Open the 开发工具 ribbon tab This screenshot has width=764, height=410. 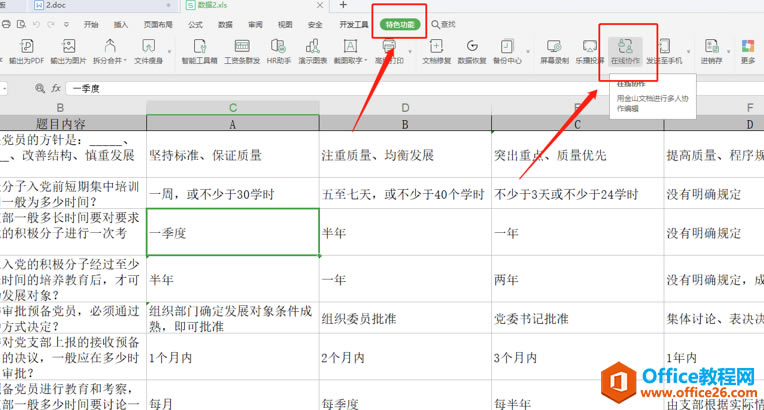(354, 24)
